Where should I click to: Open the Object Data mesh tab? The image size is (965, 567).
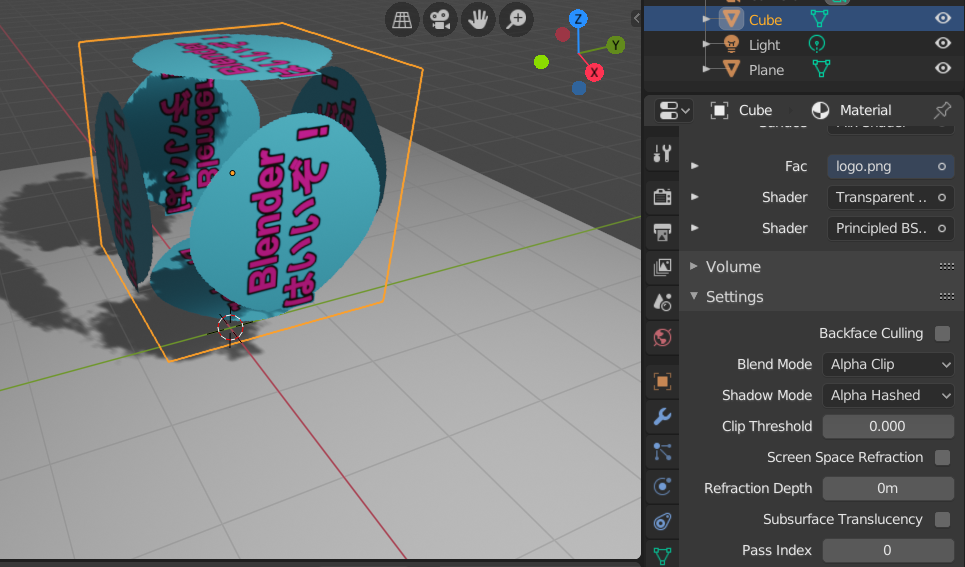click(x=662, y=555)
